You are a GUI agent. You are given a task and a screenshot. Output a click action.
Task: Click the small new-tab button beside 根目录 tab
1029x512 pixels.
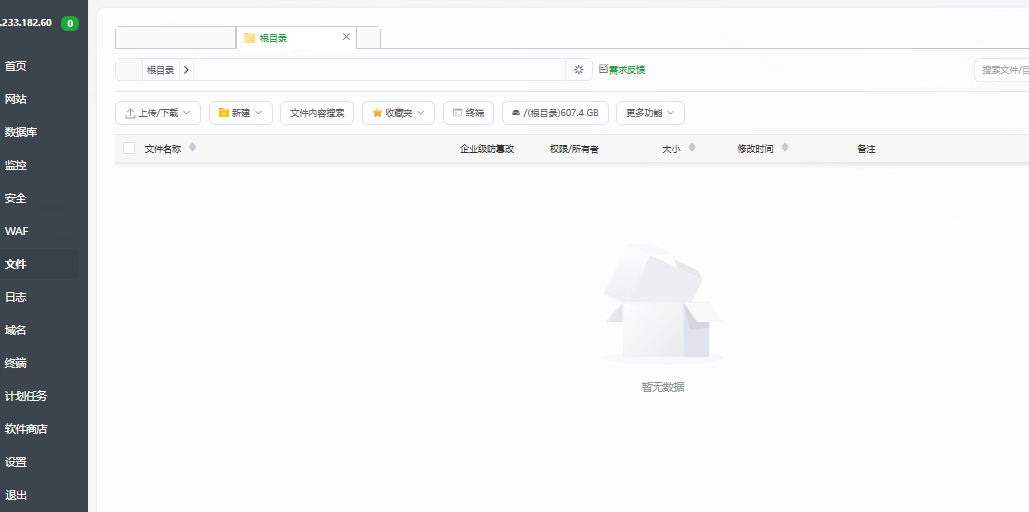368,37
